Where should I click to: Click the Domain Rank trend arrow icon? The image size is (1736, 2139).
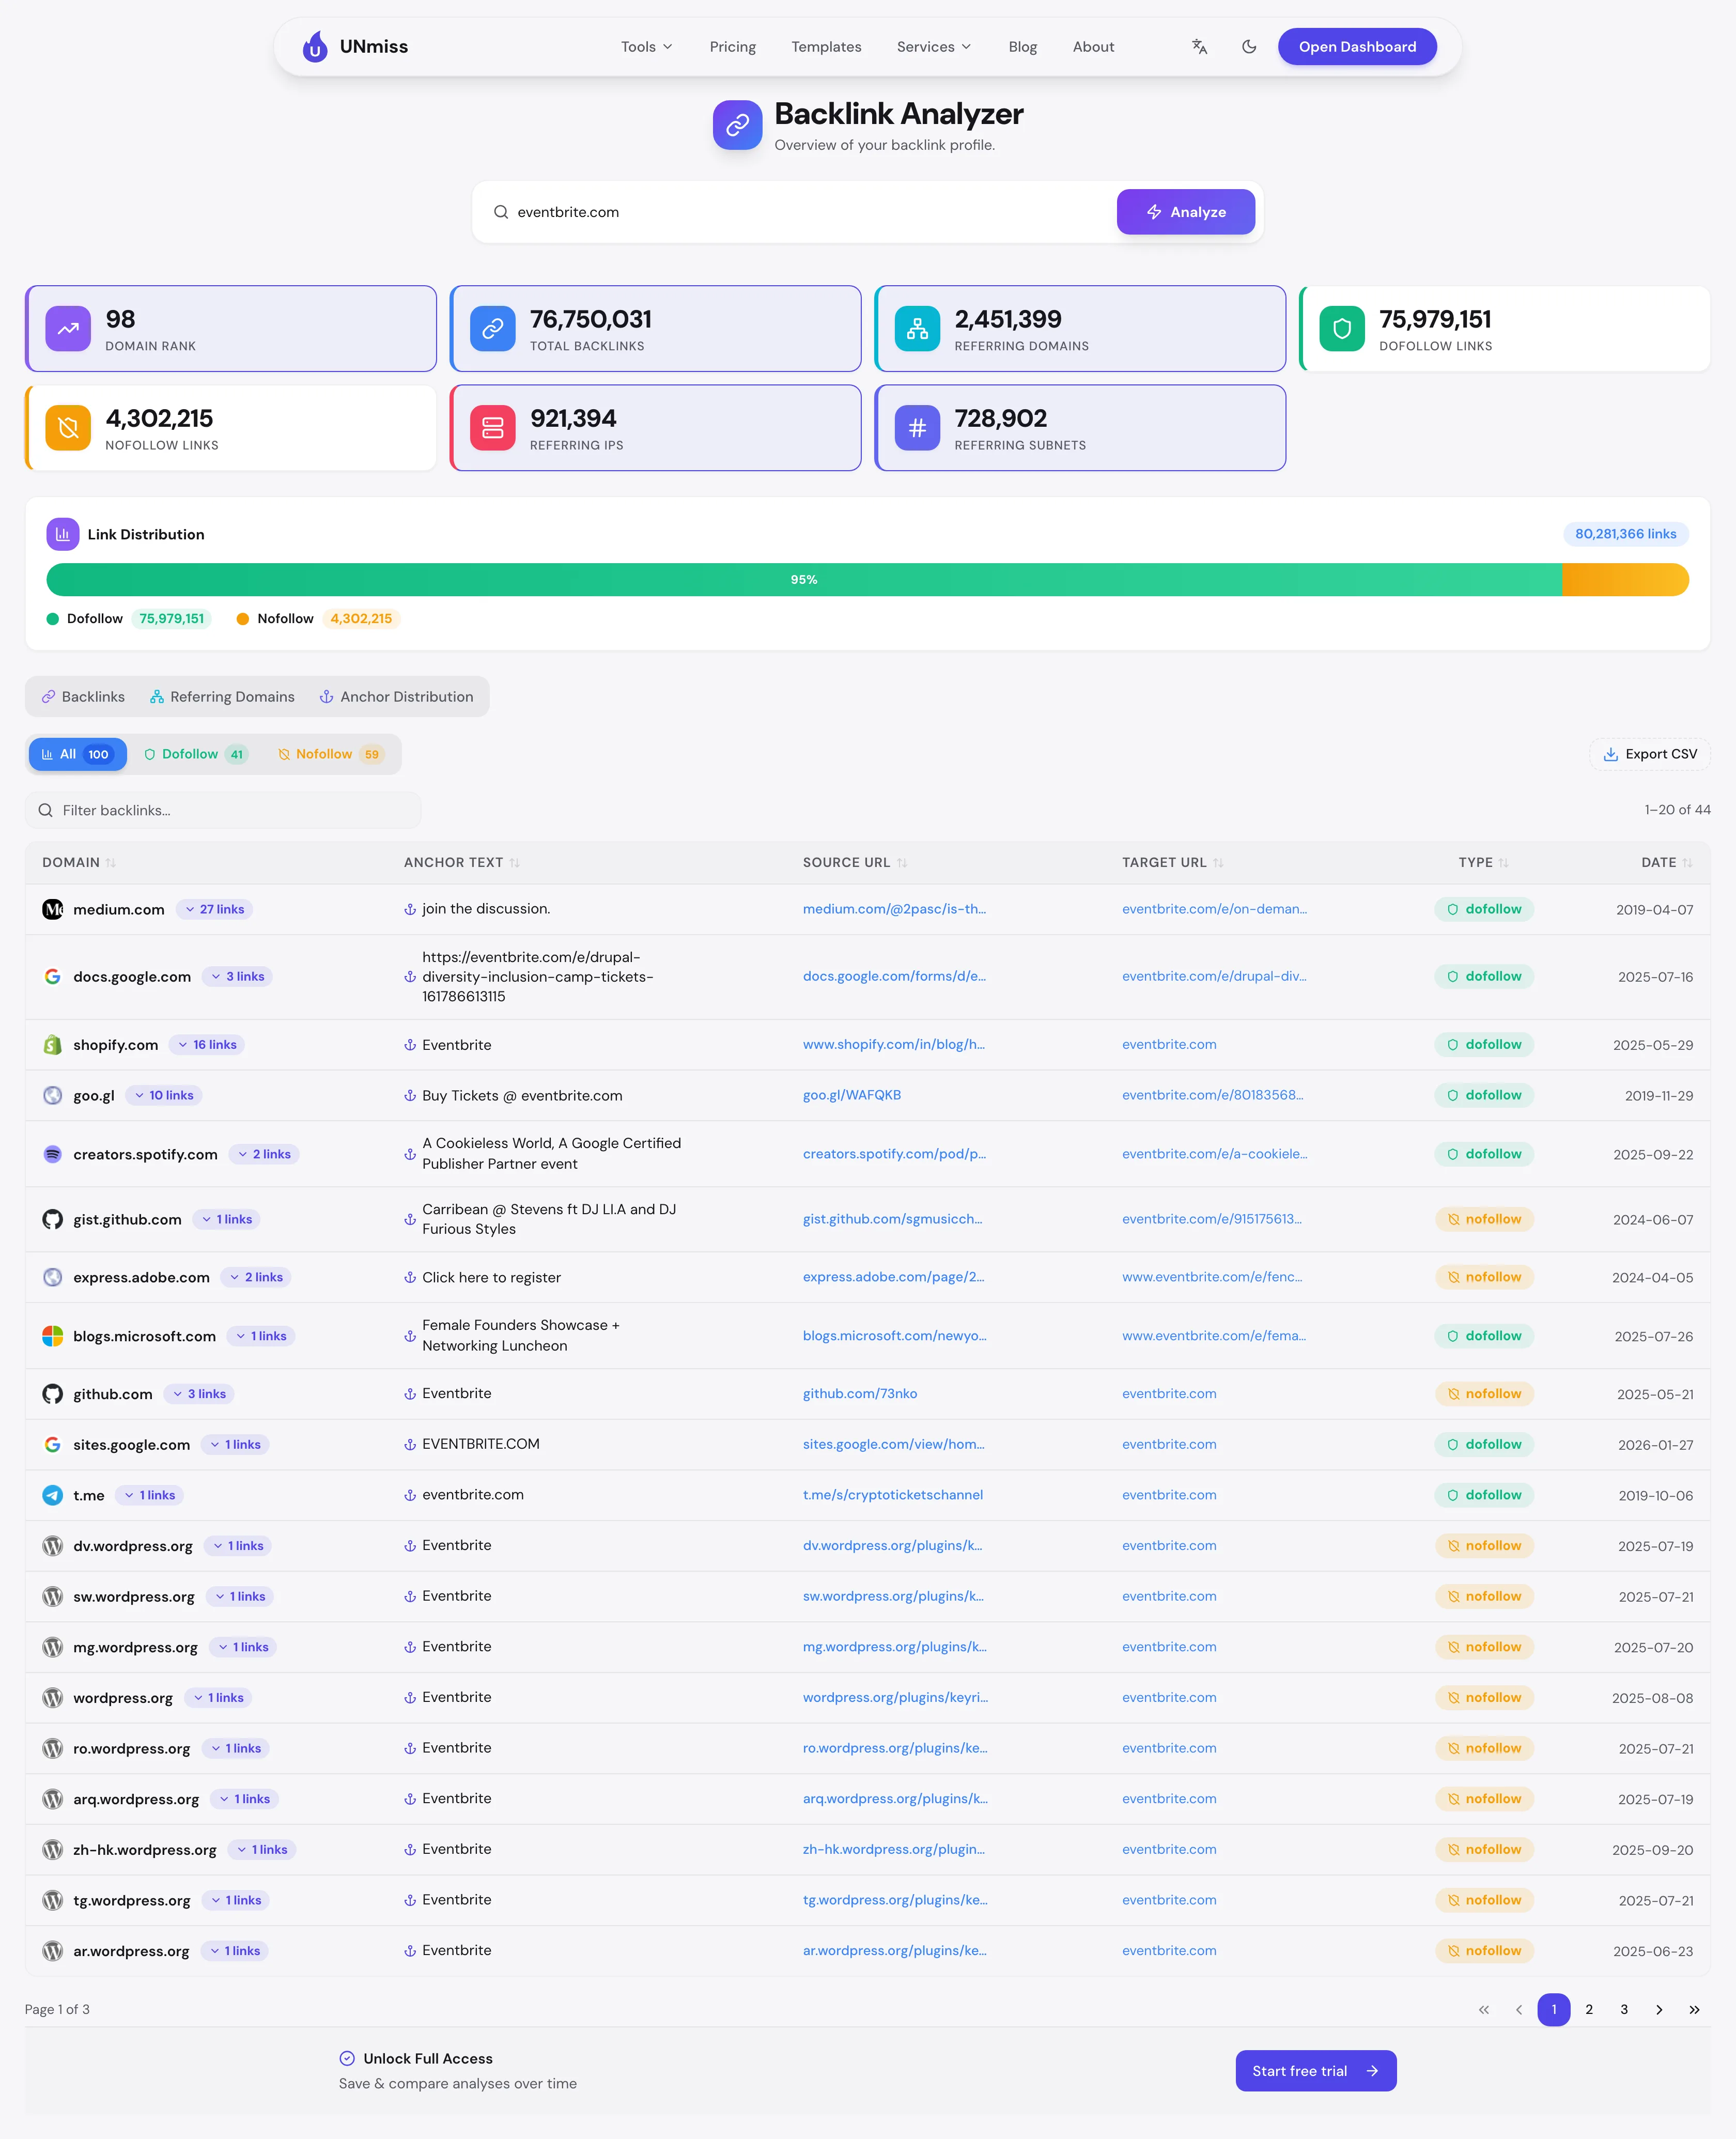tap(68, 329)
